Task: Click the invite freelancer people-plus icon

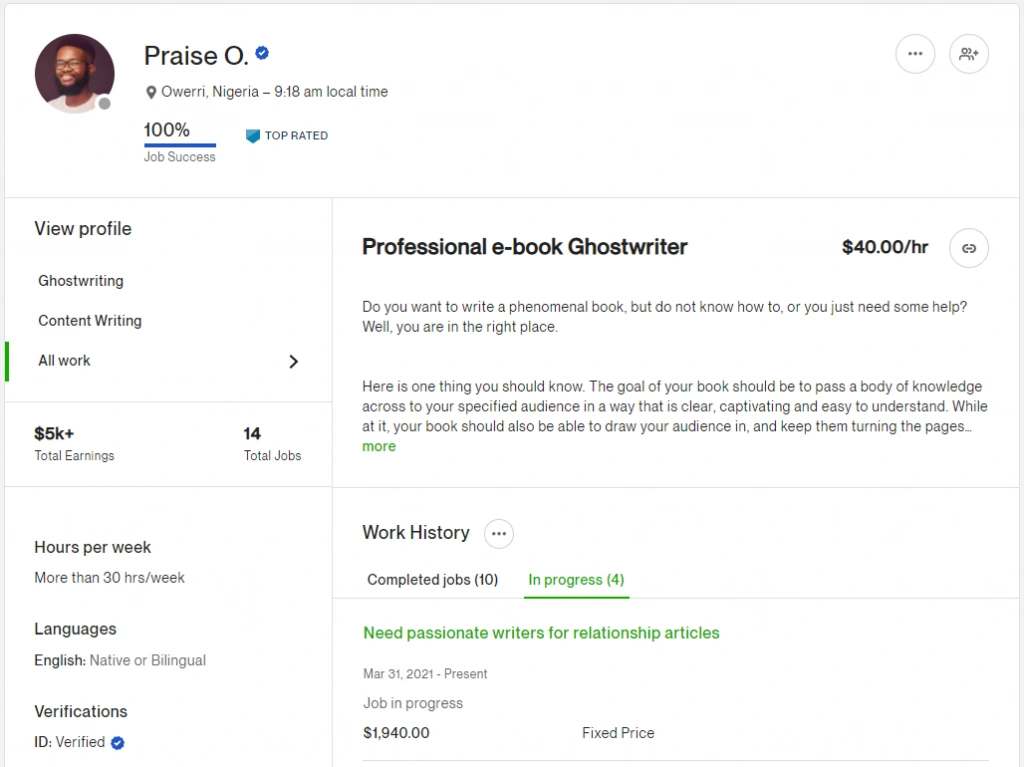Action: tap(968, 54)
